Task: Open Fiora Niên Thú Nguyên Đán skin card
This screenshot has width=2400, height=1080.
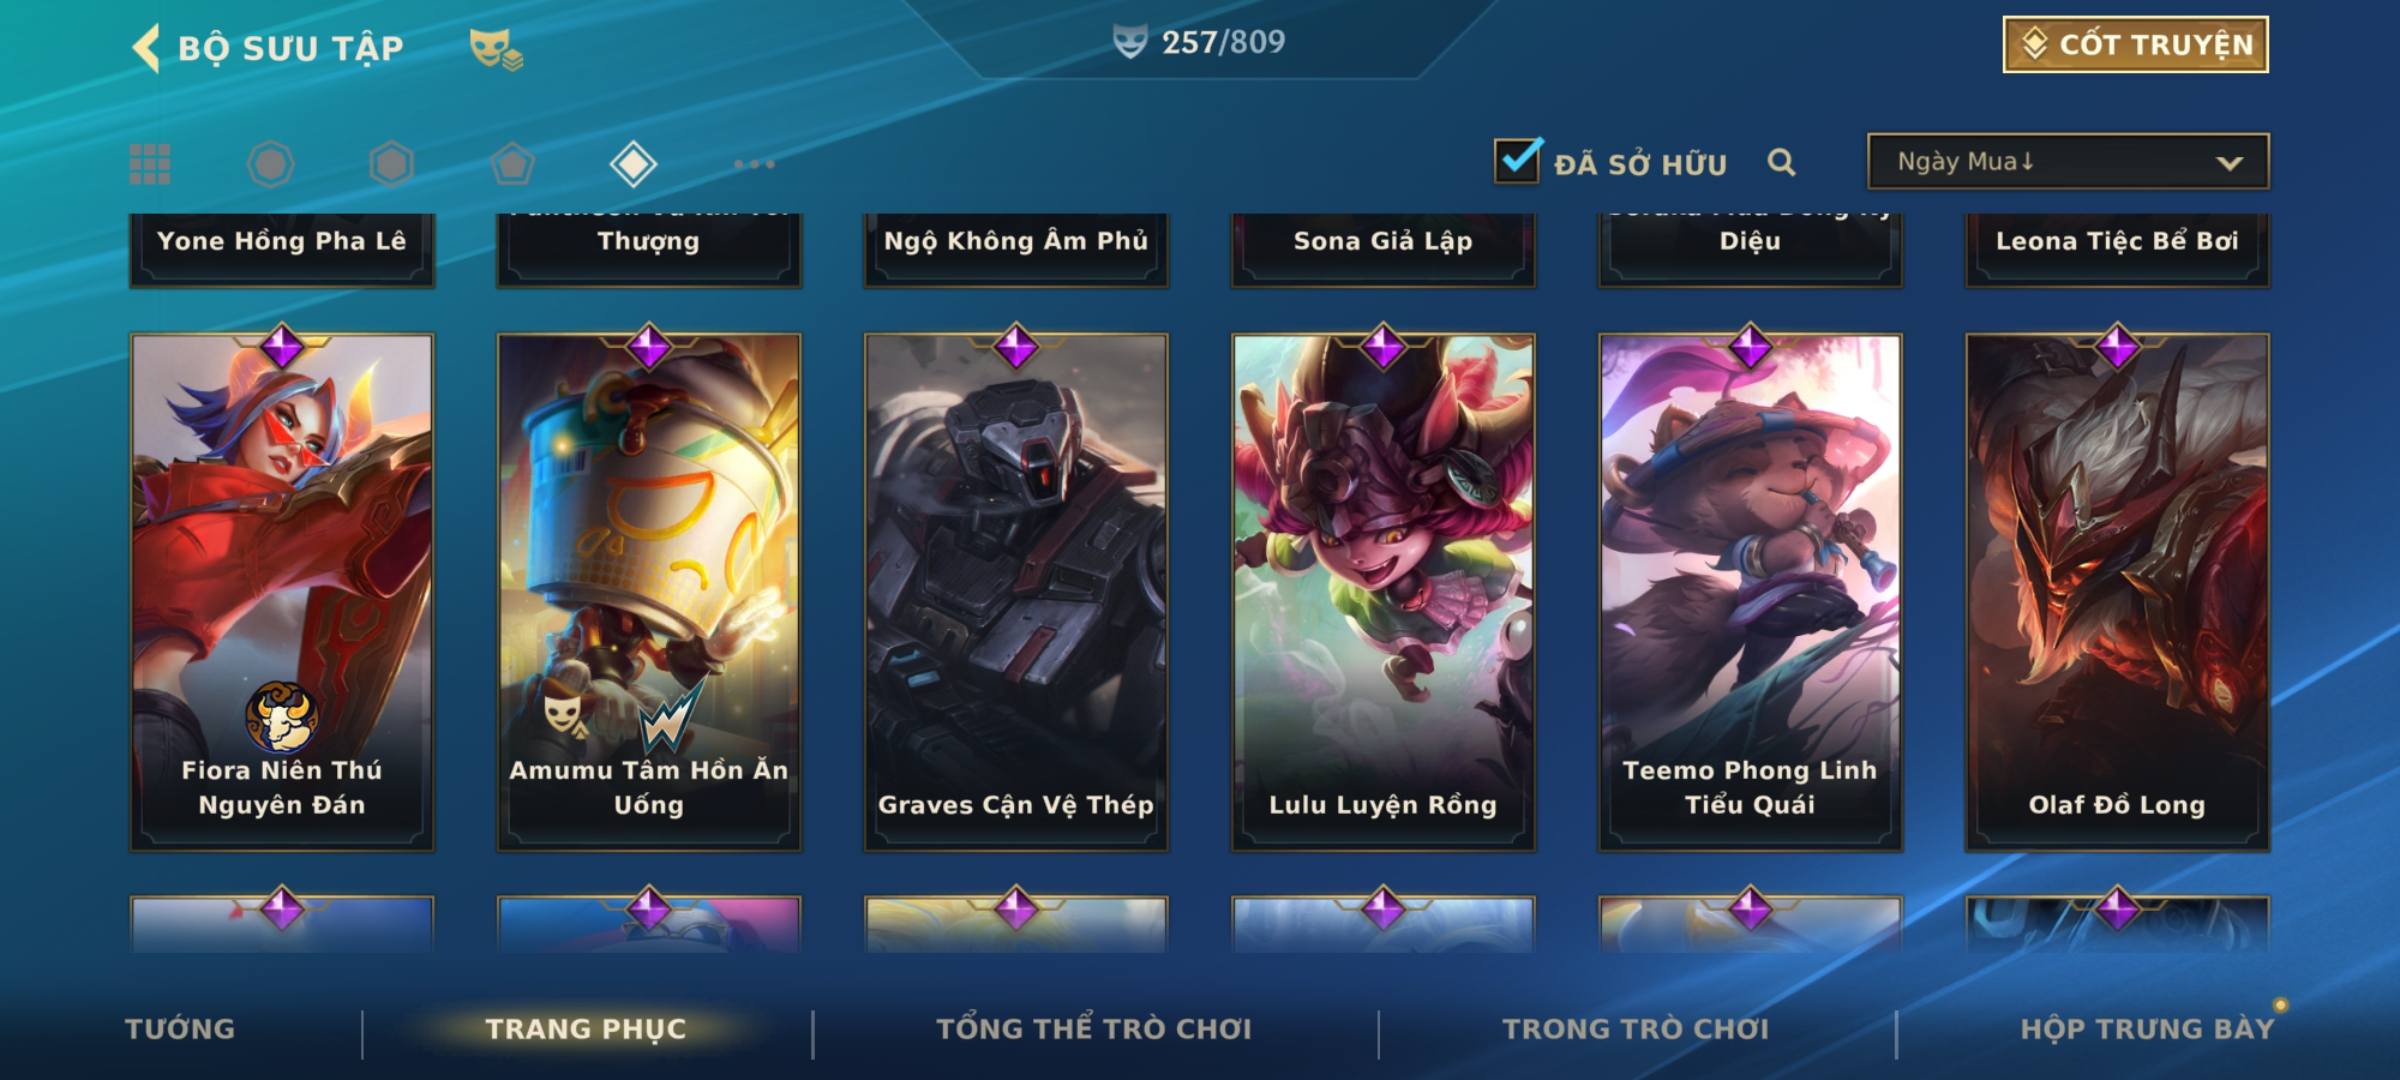Action: coord(282,592)
